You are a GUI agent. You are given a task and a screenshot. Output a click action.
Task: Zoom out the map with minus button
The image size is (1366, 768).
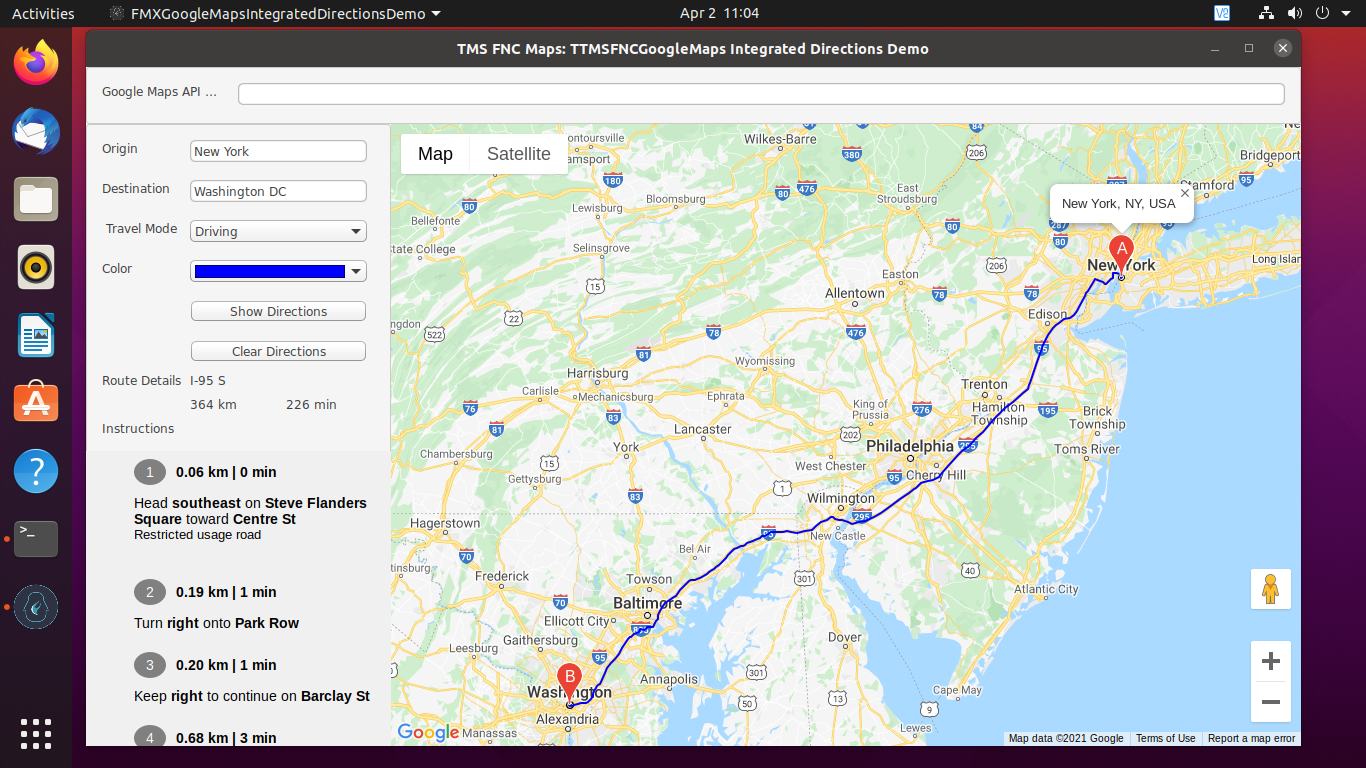1271,702
